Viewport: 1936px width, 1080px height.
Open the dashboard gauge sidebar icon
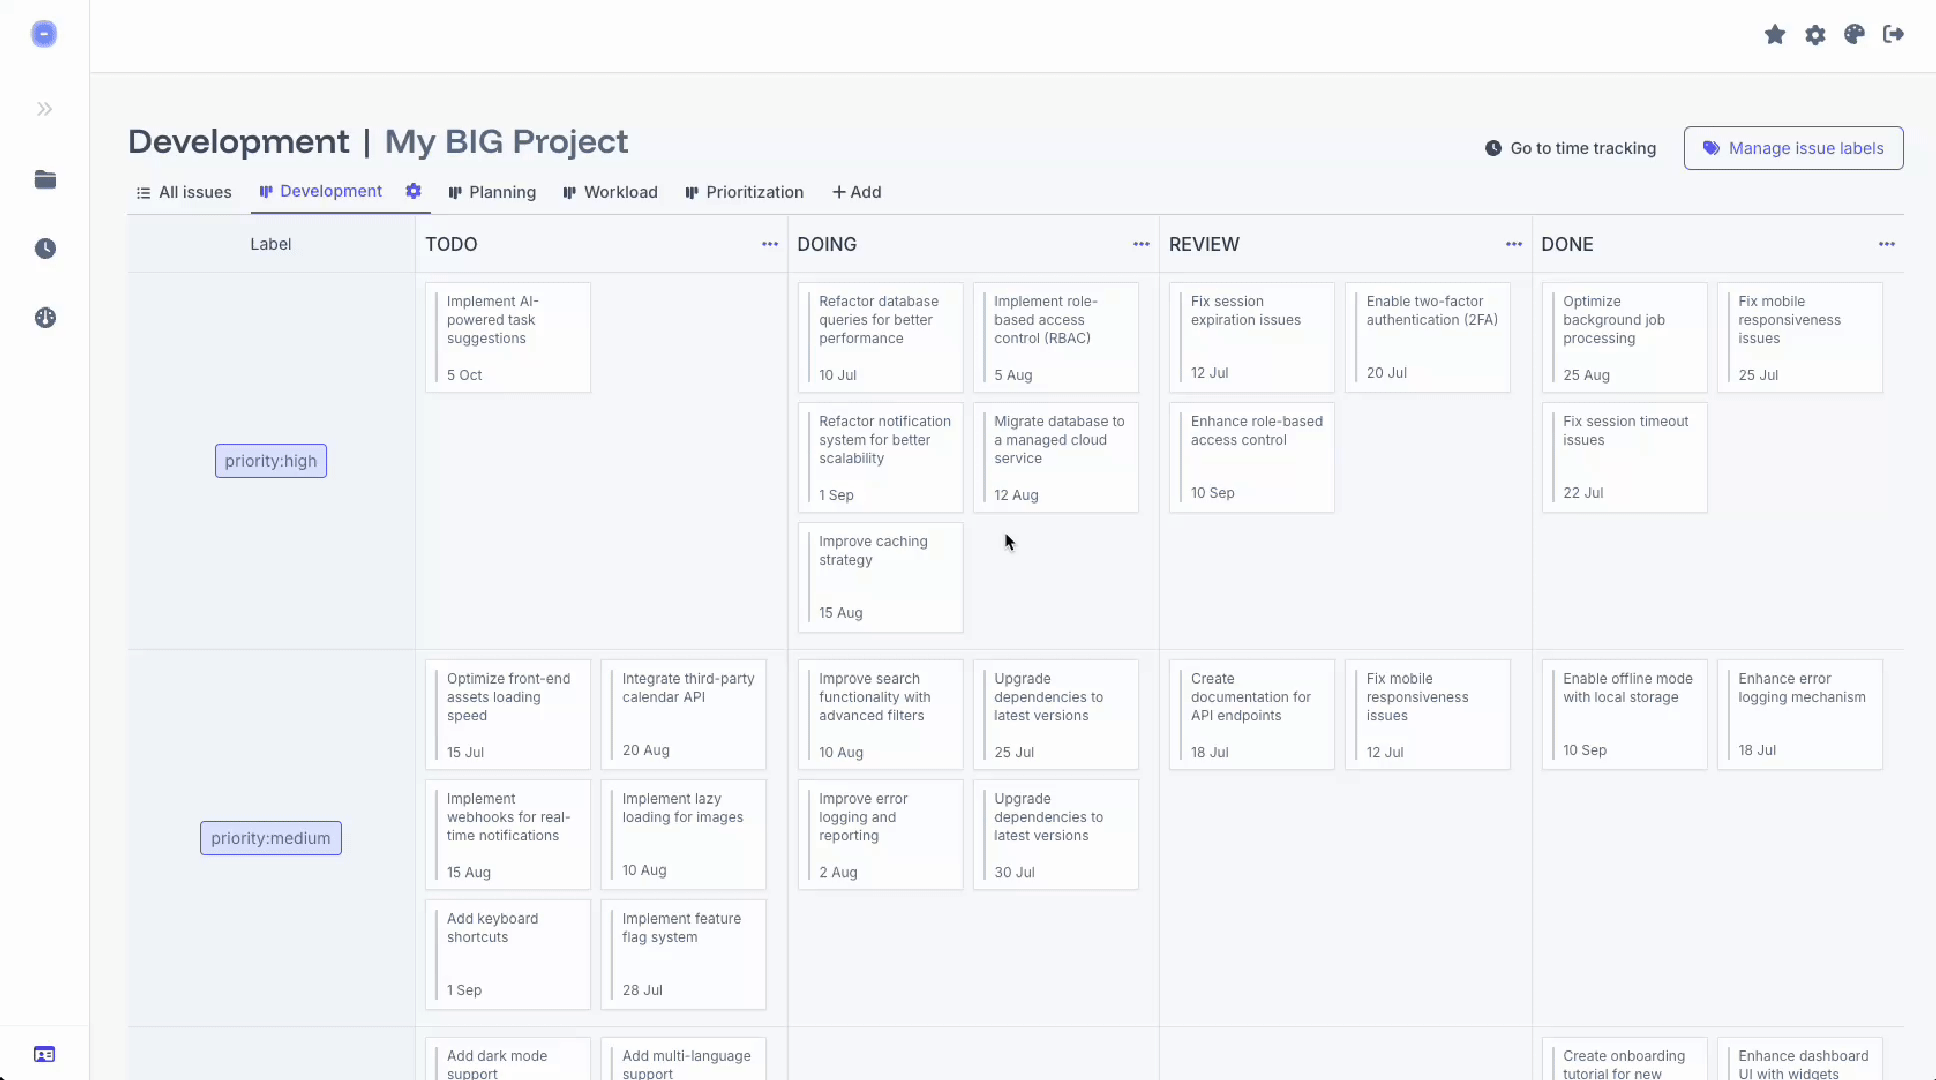[x=45, y=318]
